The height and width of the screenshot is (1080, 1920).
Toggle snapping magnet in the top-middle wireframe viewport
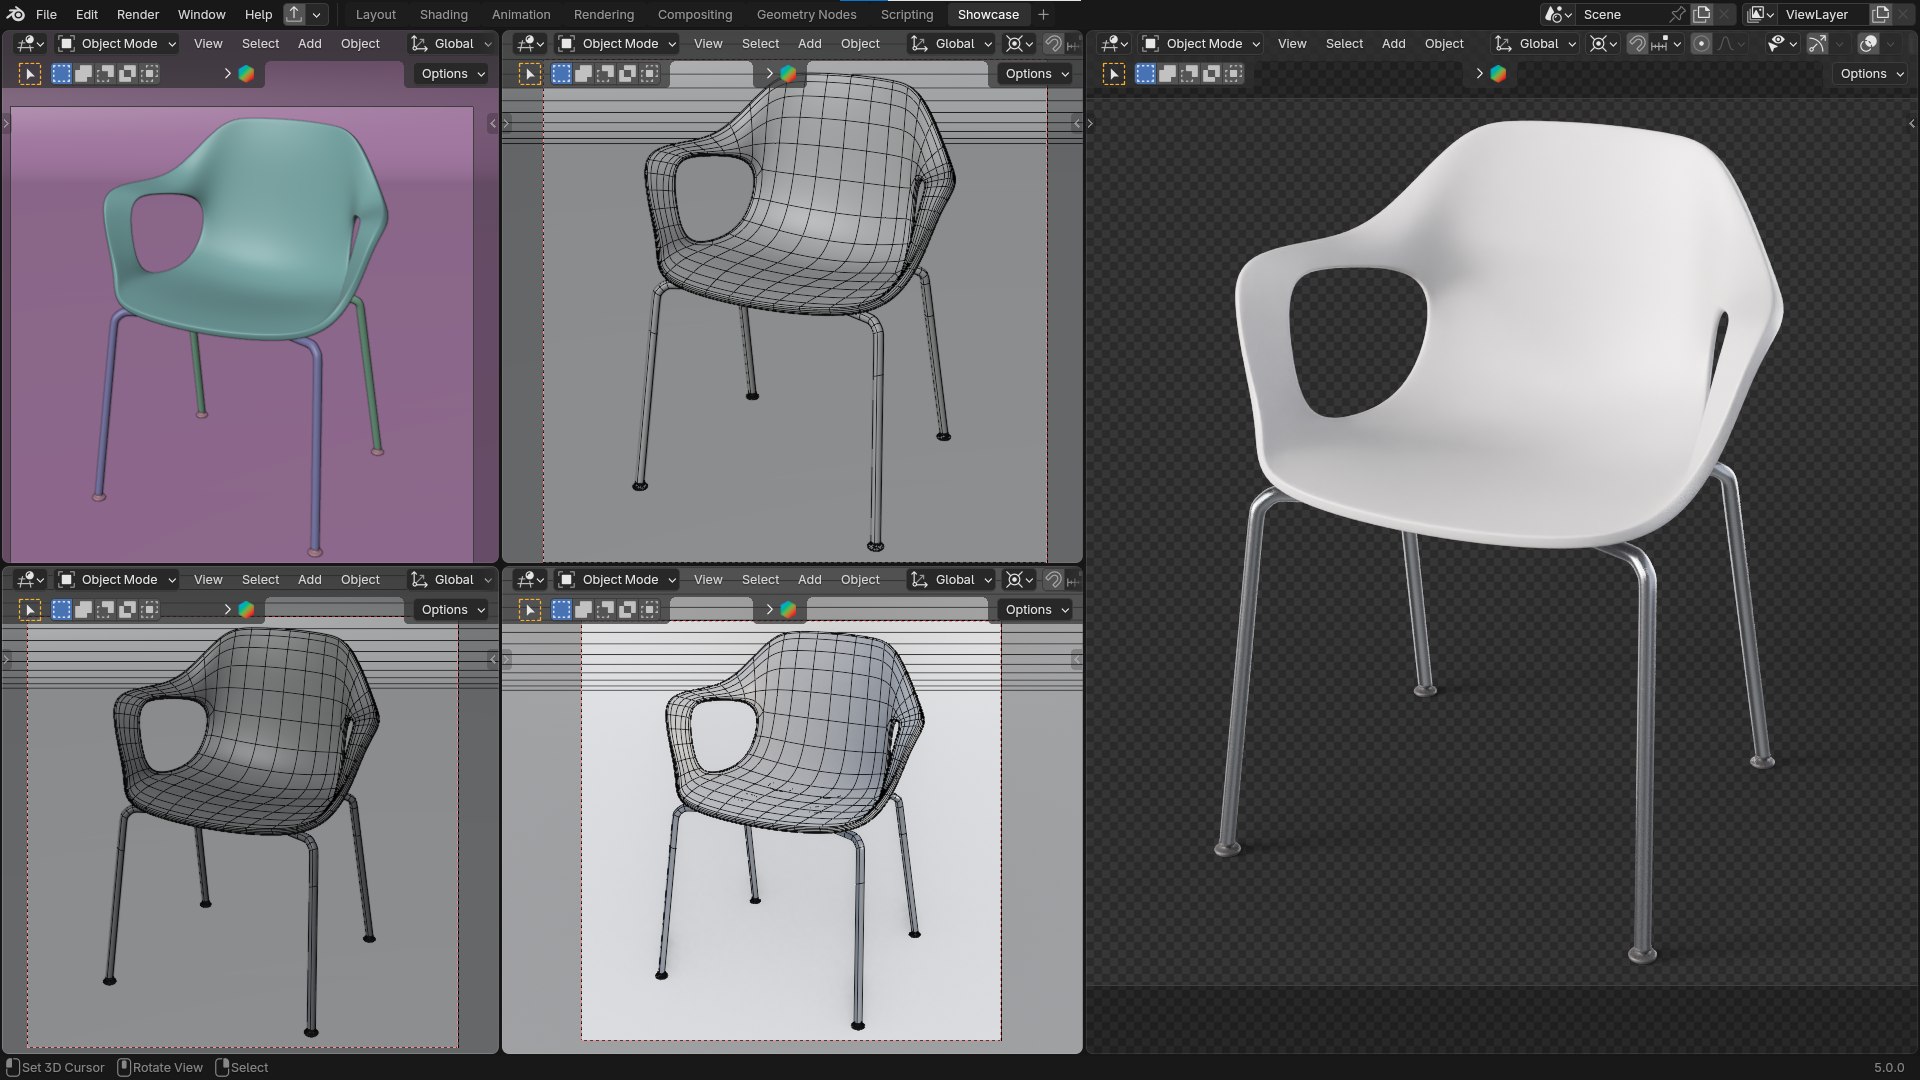pyautogui.click(x=1053, y=43)
